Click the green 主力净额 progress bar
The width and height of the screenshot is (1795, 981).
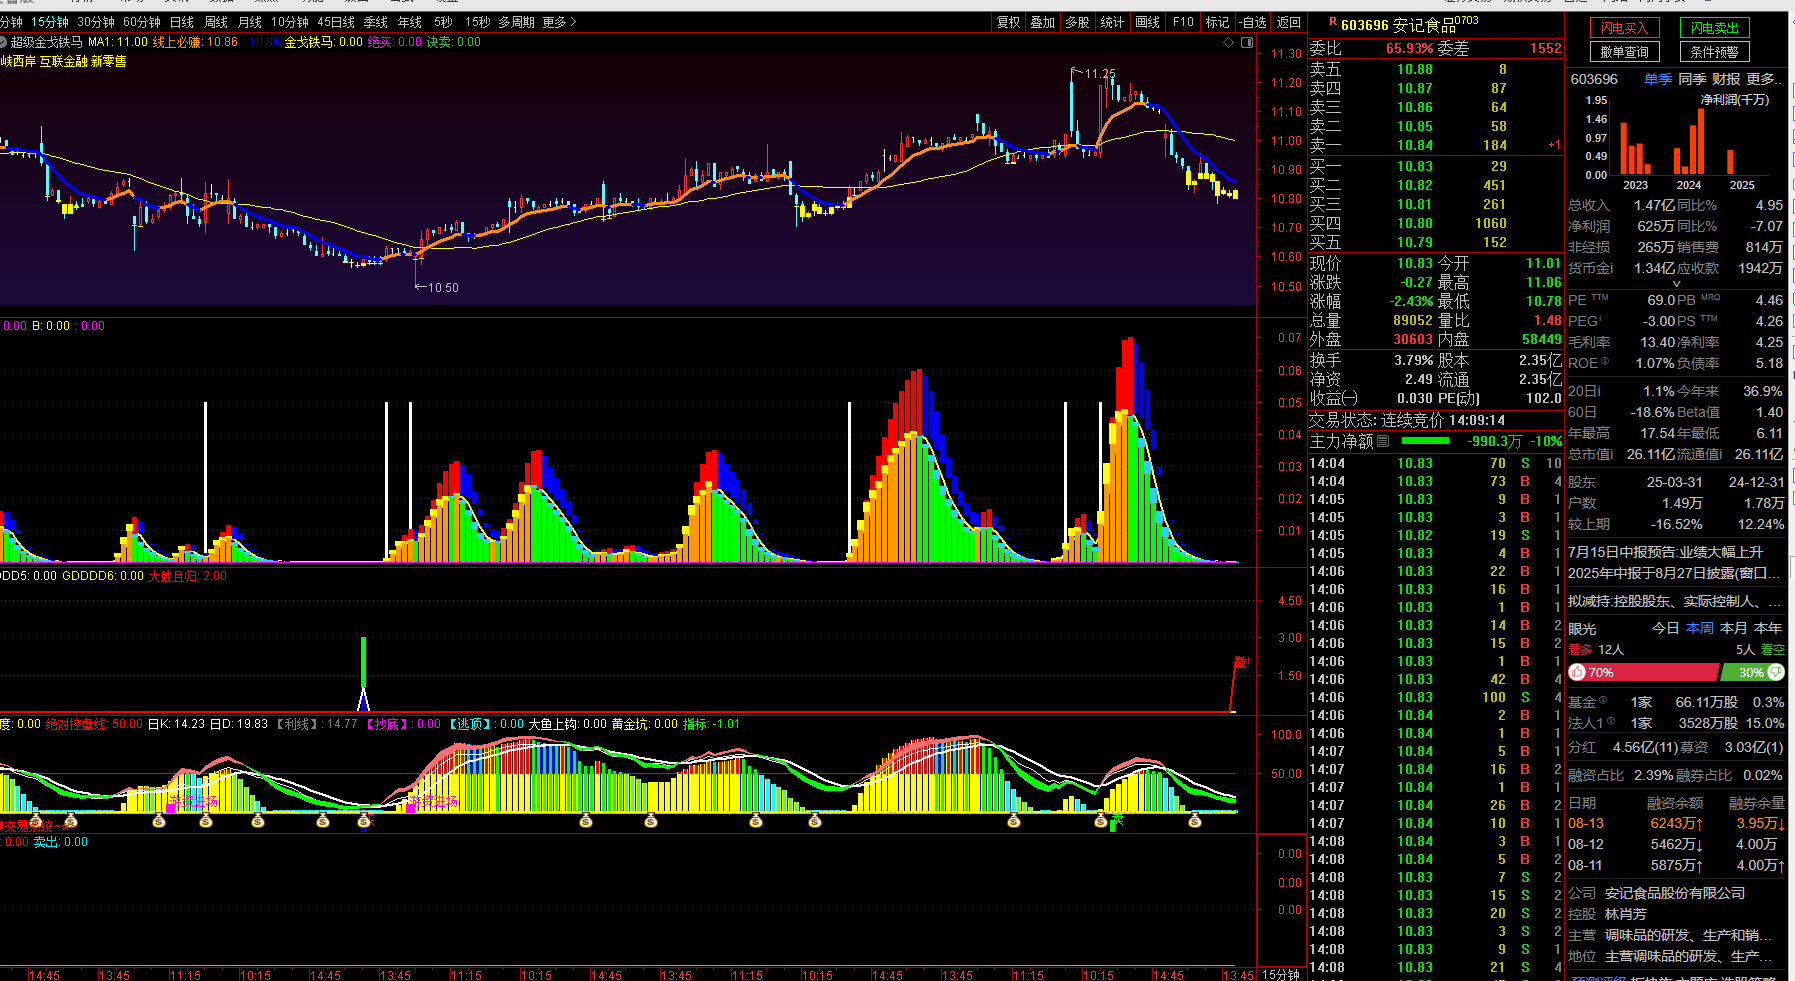pos(1425,441)
